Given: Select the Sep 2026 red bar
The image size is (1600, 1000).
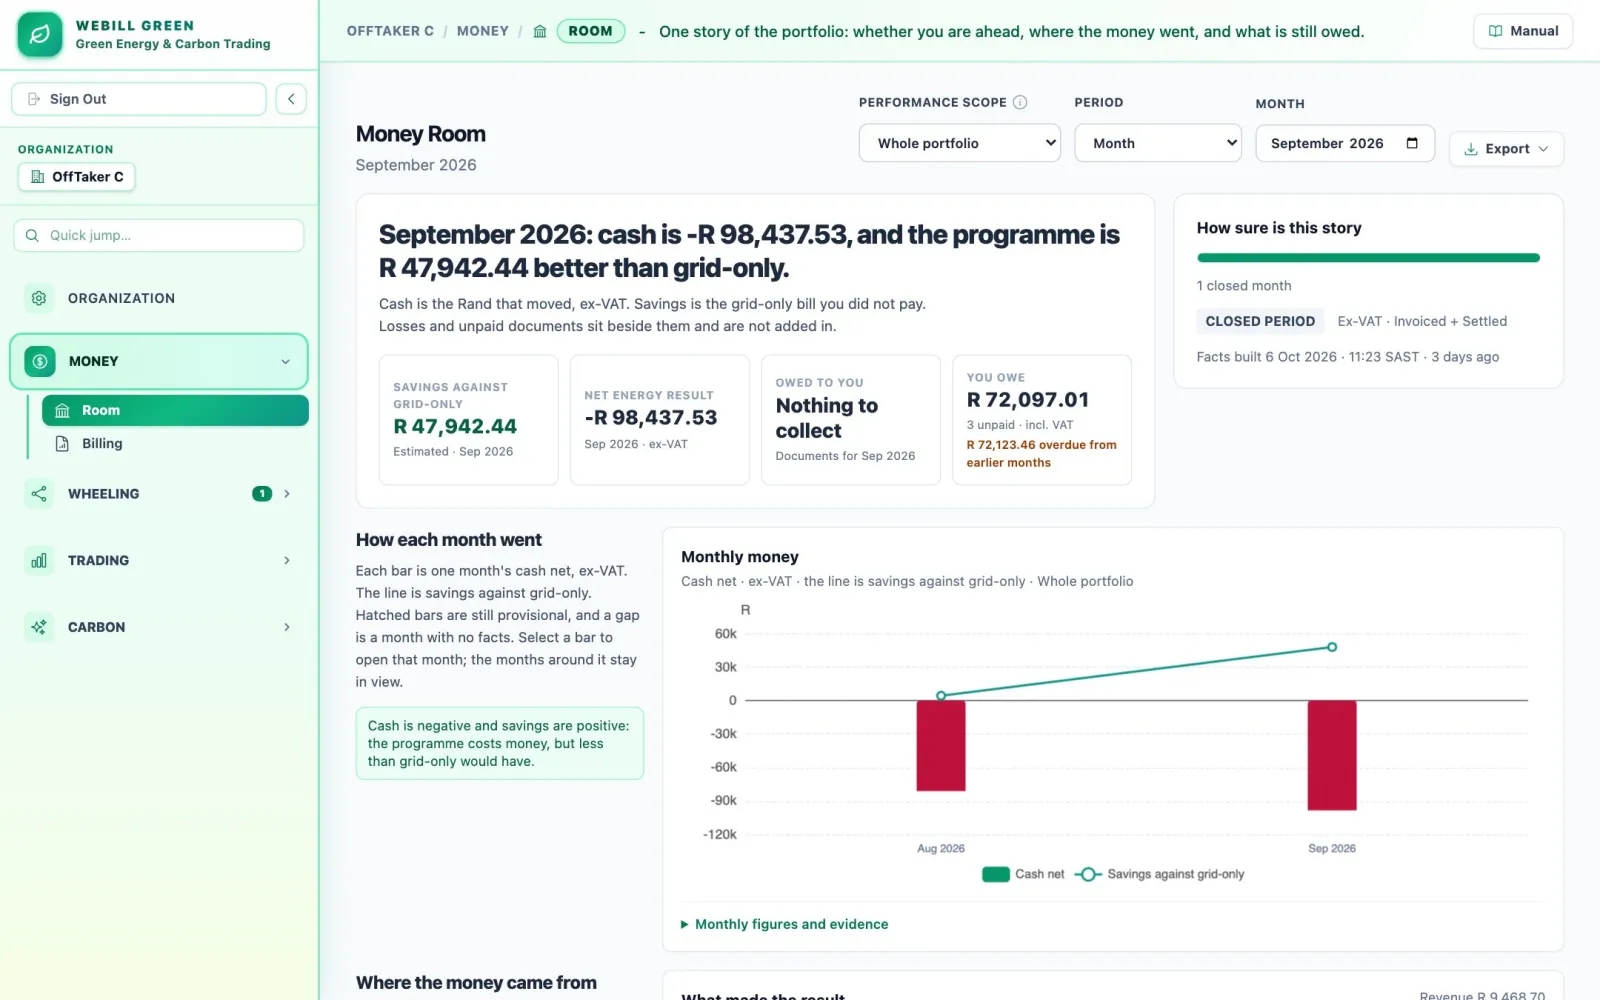Looking at the screenshot, I should click(x=1332, y=755).
